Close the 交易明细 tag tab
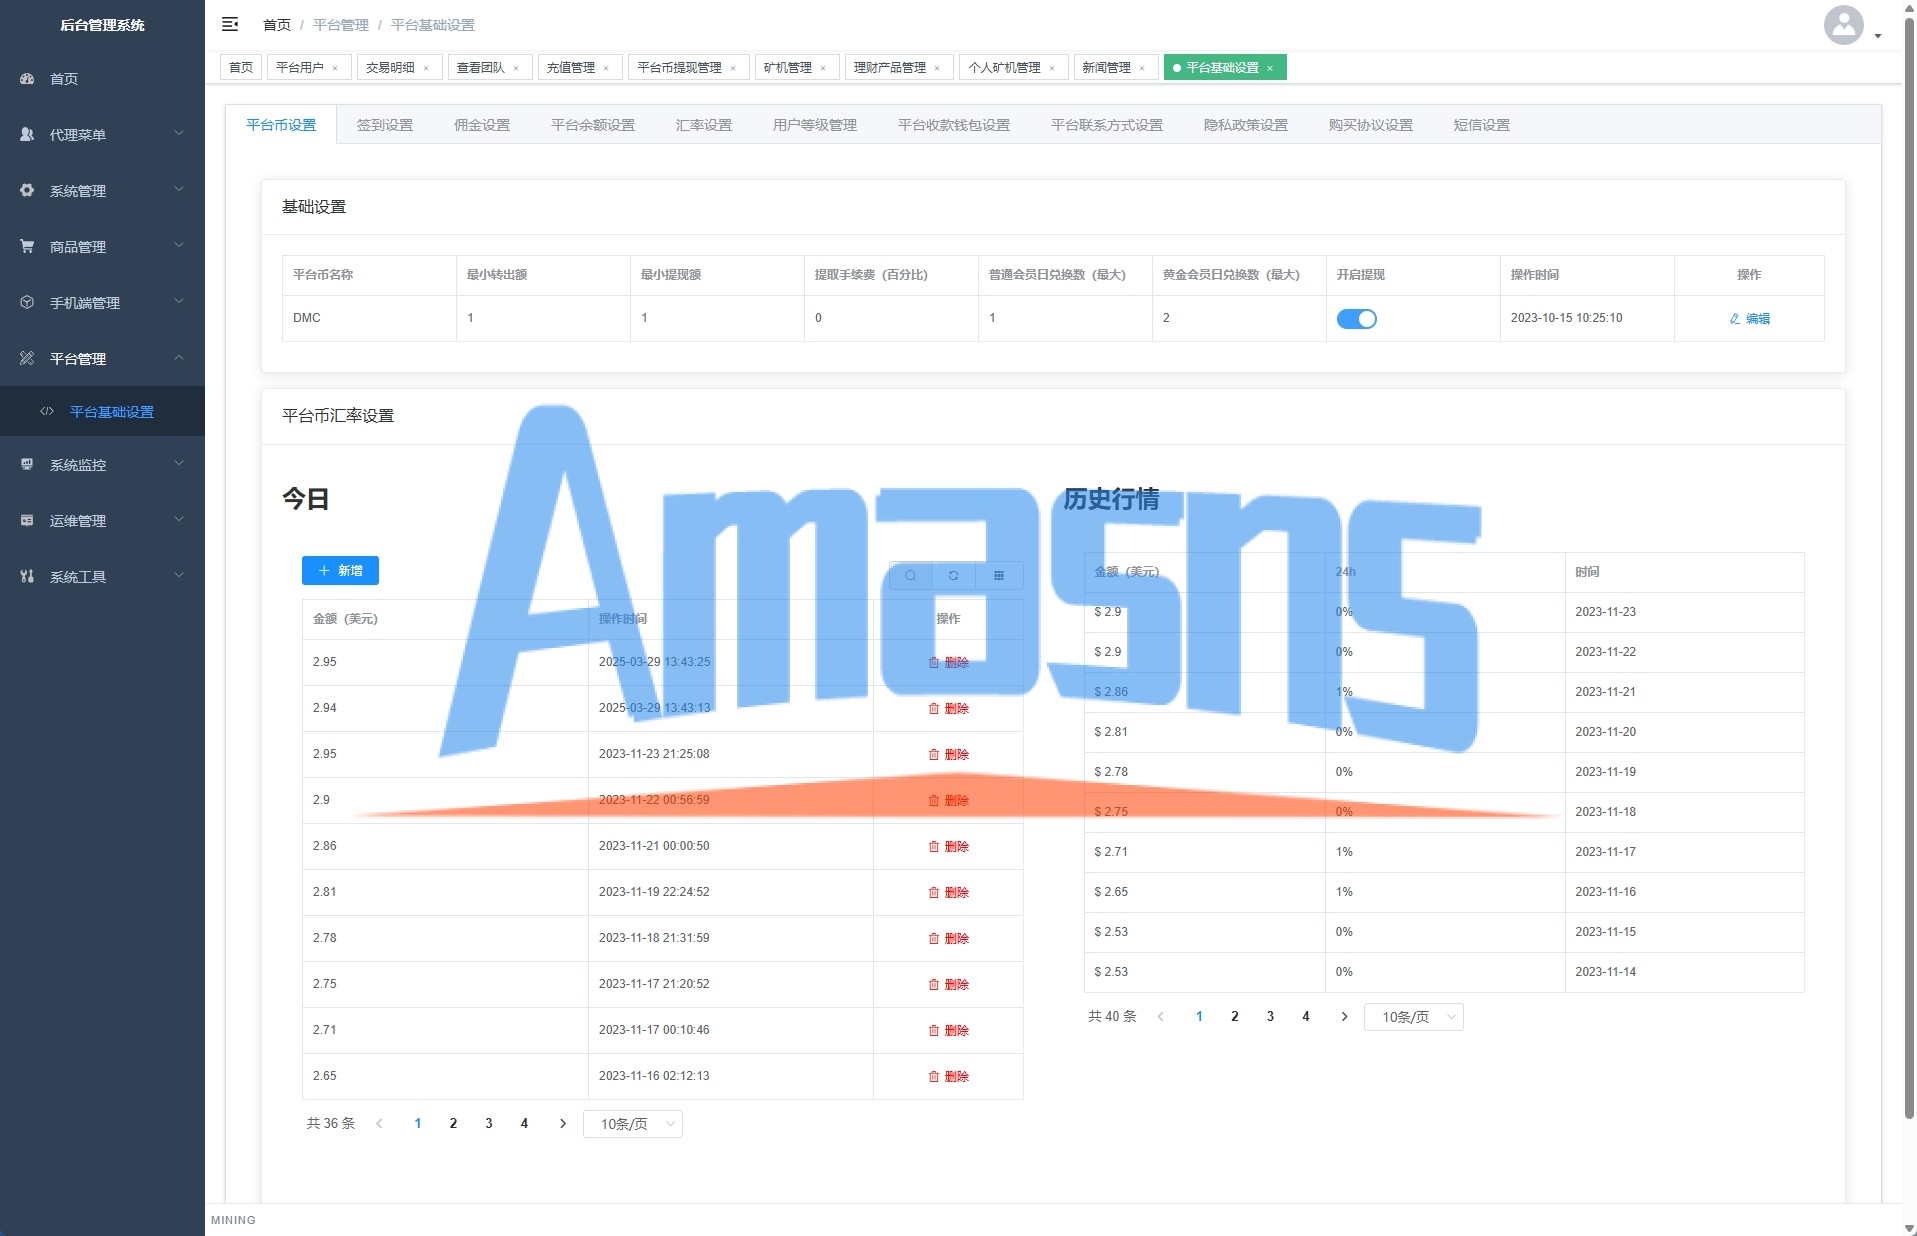The width and height of the screenshot is (1917, 1236). point(426,68)
